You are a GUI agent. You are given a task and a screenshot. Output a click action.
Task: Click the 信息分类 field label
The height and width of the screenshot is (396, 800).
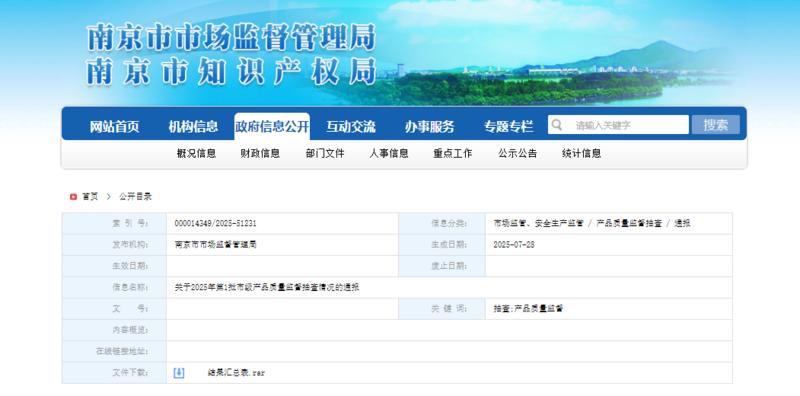coord(449,224)
